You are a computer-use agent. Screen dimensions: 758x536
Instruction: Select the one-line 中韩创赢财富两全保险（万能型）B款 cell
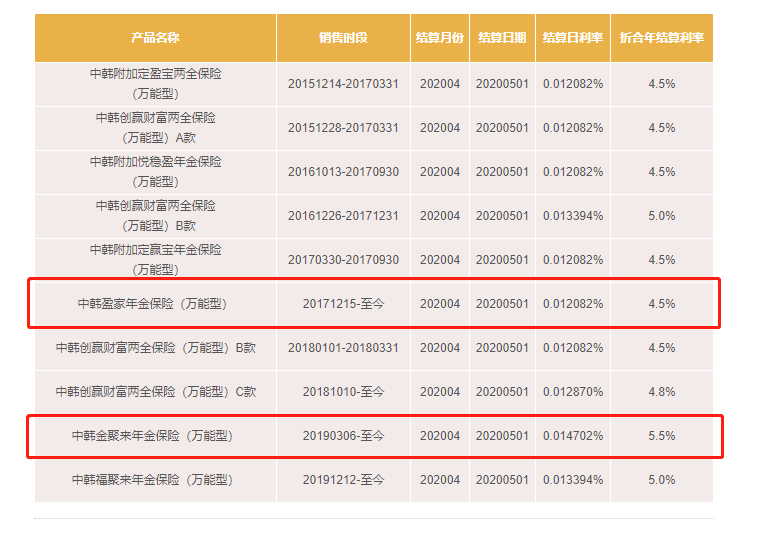[155, 348]
